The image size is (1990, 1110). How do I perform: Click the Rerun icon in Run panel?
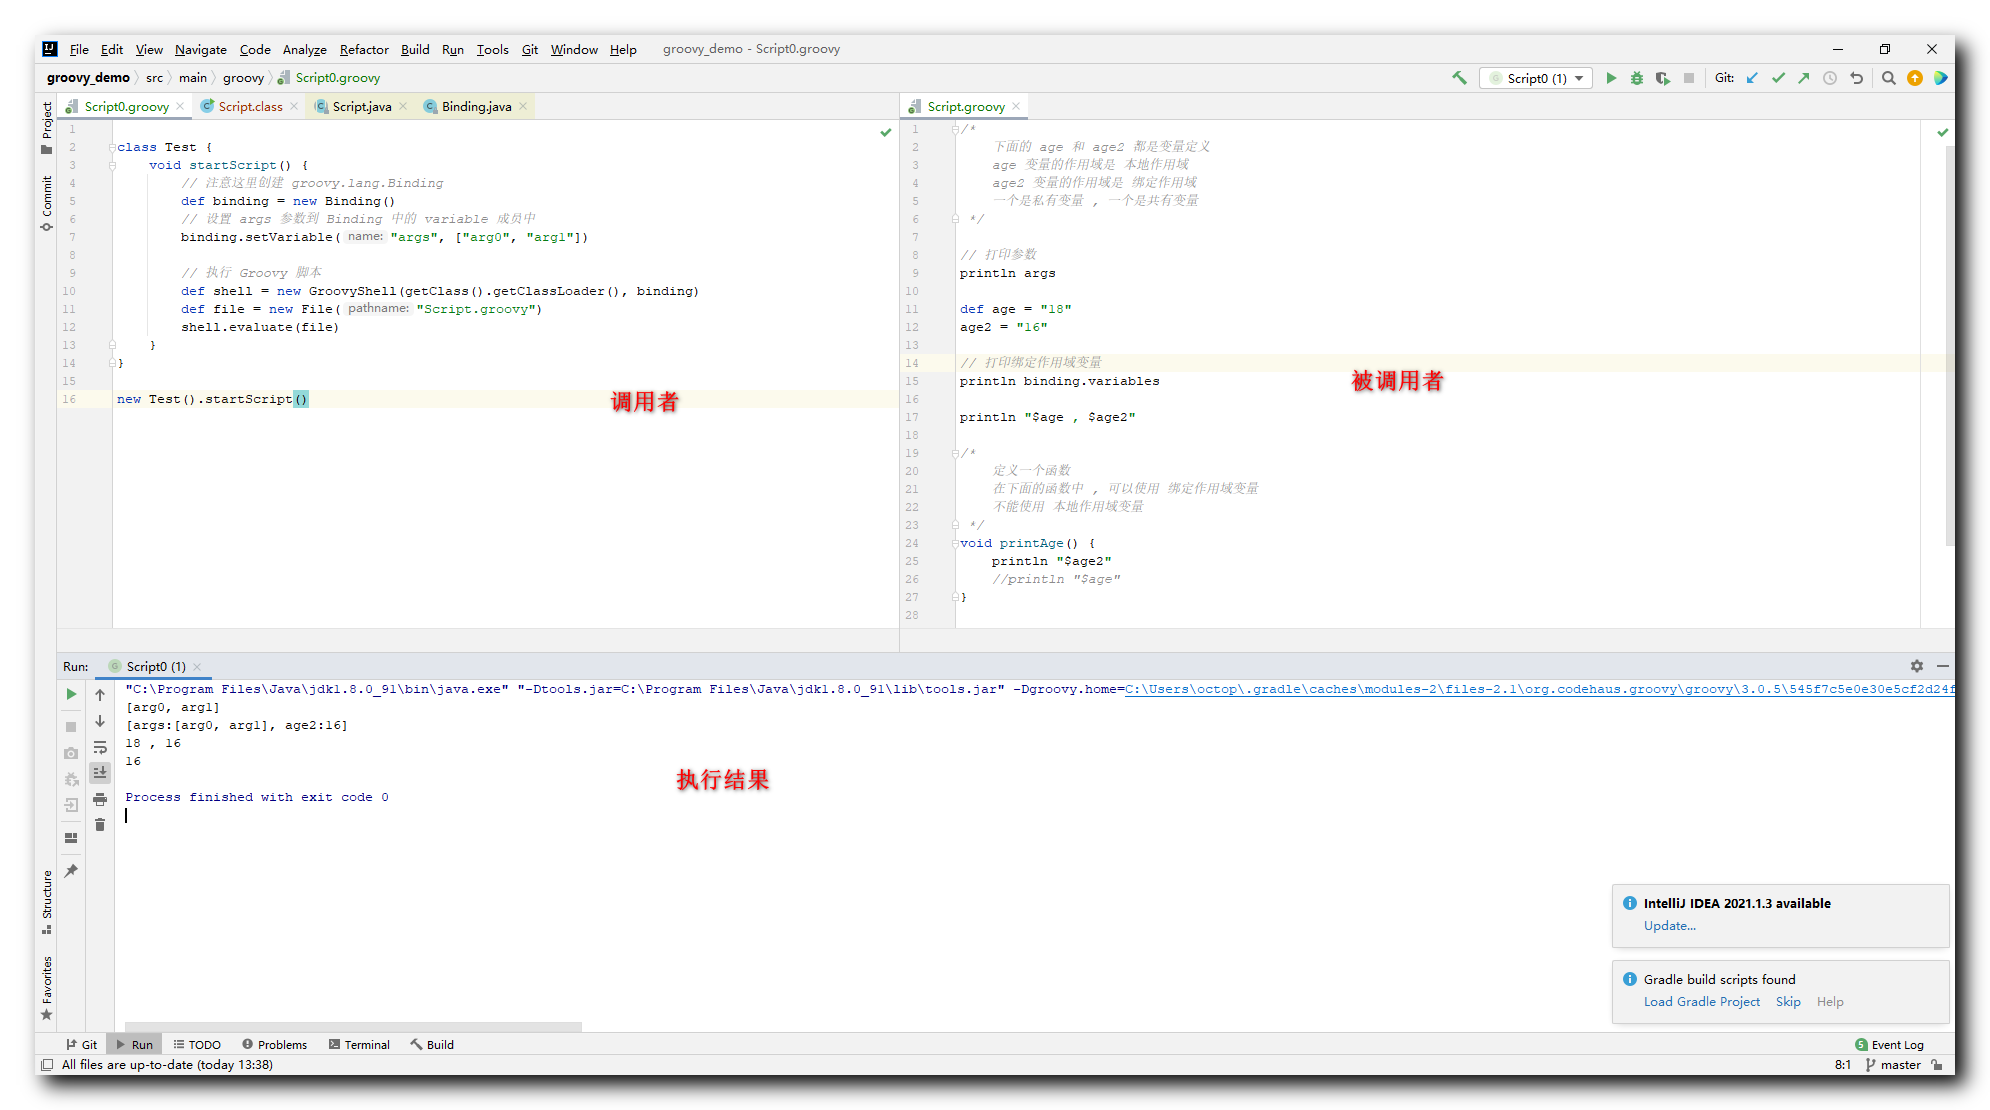[71, 694]
